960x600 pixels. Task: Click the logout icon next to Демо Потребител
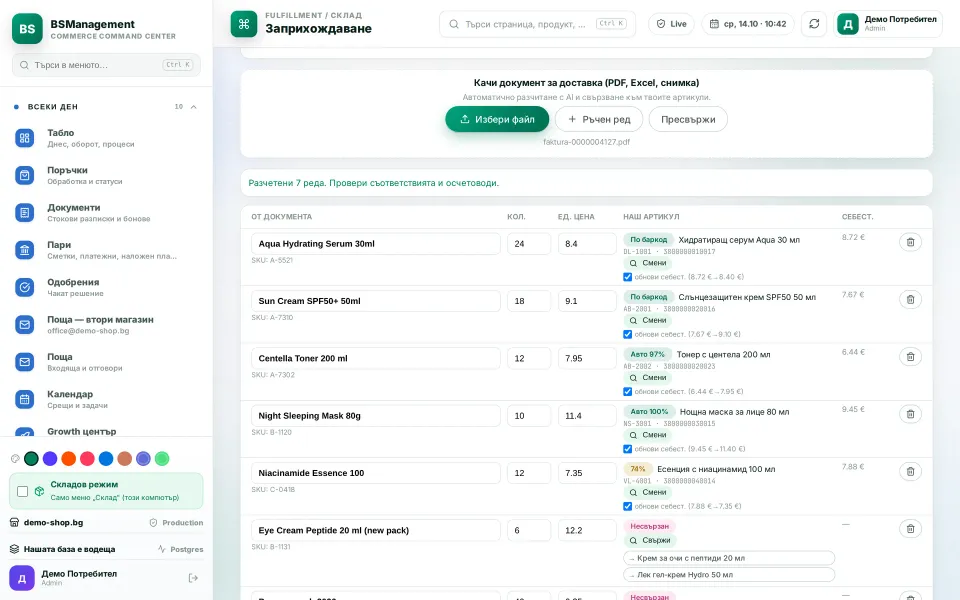(193, 578)
